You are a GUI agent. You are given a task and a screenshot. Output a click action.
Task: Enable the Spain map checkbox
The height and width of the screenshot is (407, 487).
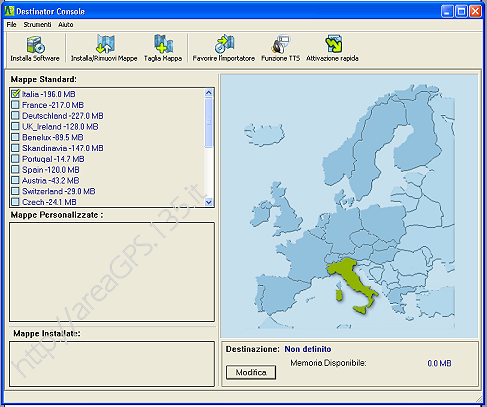15,170
